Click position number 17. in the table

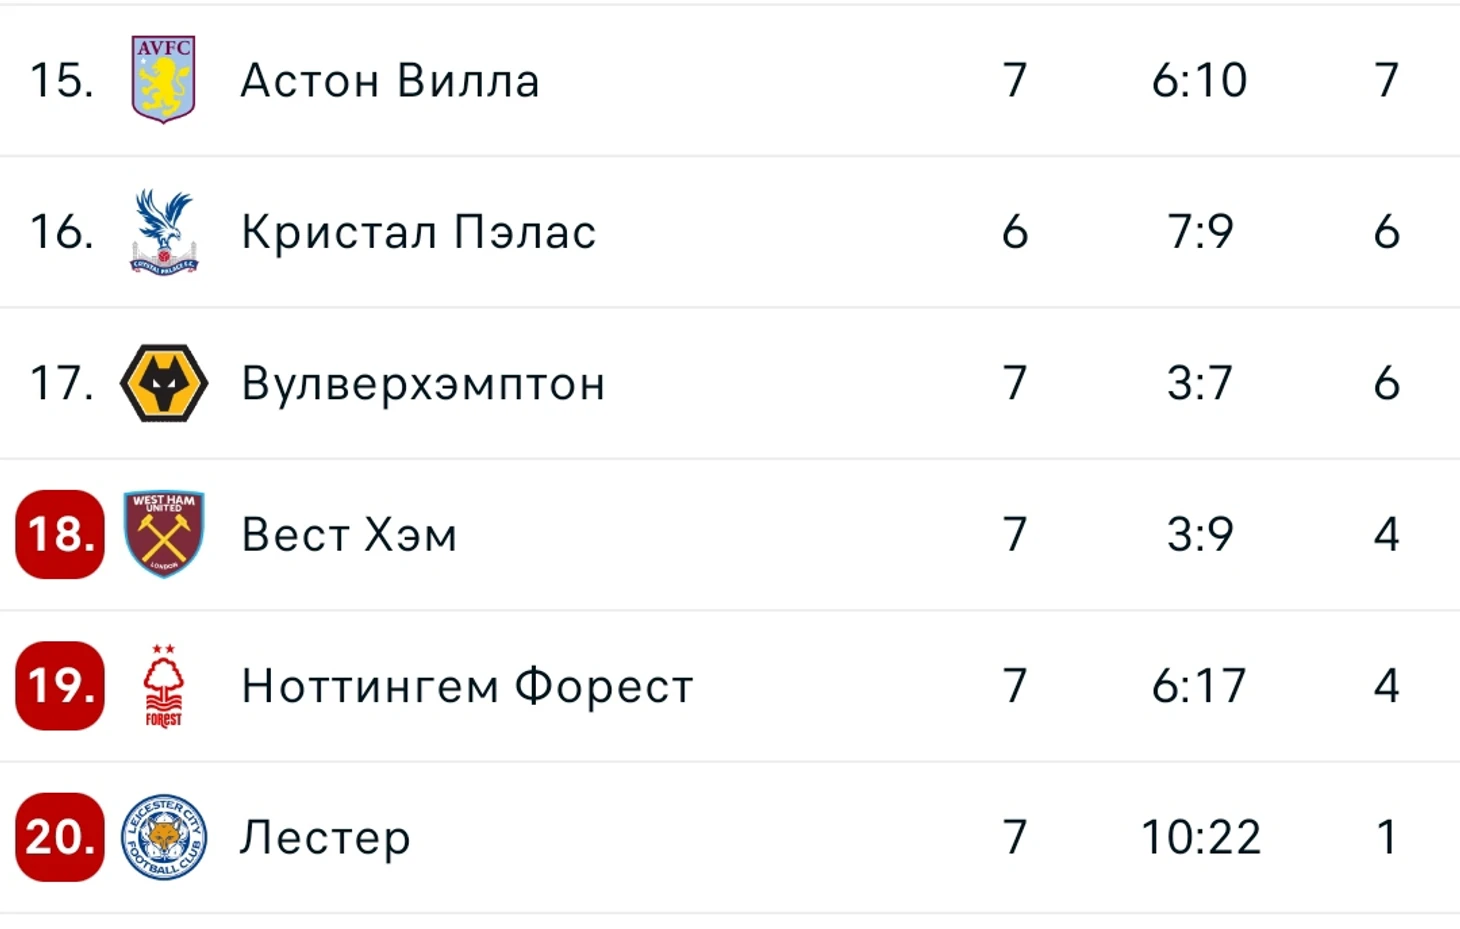pos(62,383)
